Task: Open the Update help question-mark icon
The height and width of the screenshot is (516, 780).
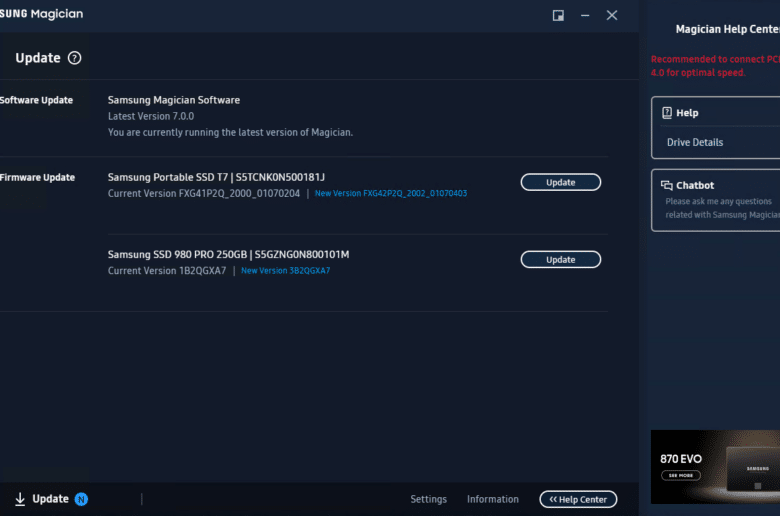Action: [75, 58]
